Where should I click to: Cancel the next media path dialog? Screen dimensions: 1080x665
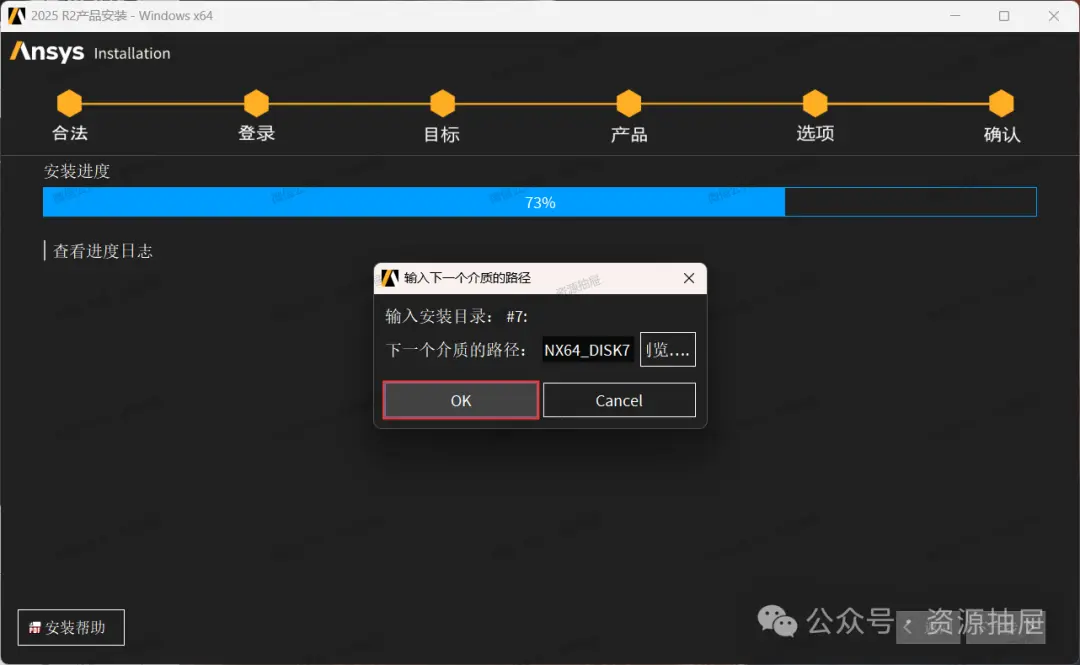tap(619, 400)
